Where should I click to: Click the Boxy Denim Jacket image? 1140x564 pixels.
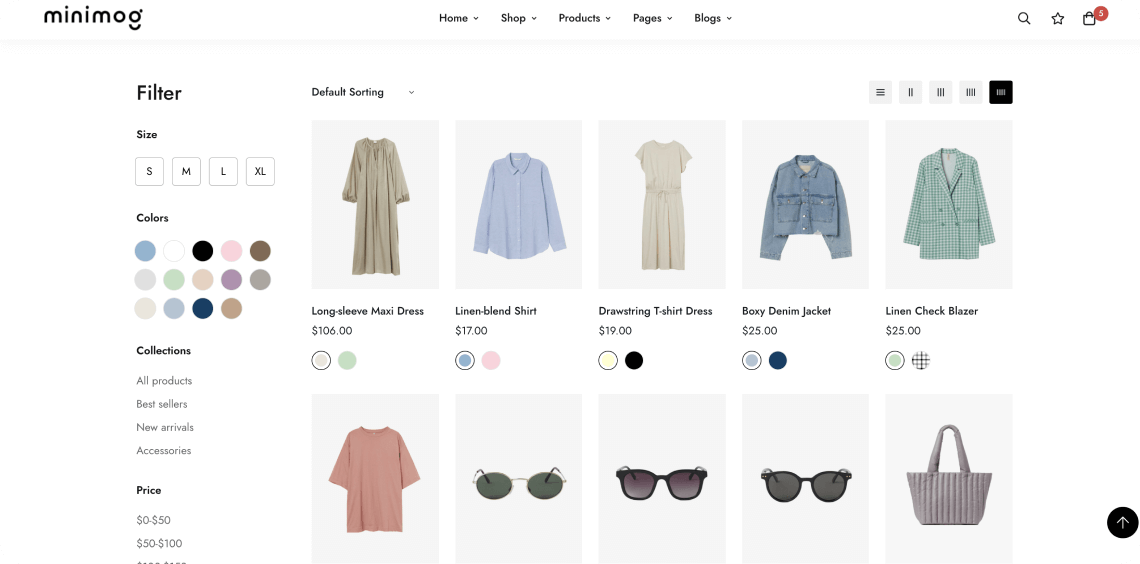pyautogui.click(x=806, y=205)
